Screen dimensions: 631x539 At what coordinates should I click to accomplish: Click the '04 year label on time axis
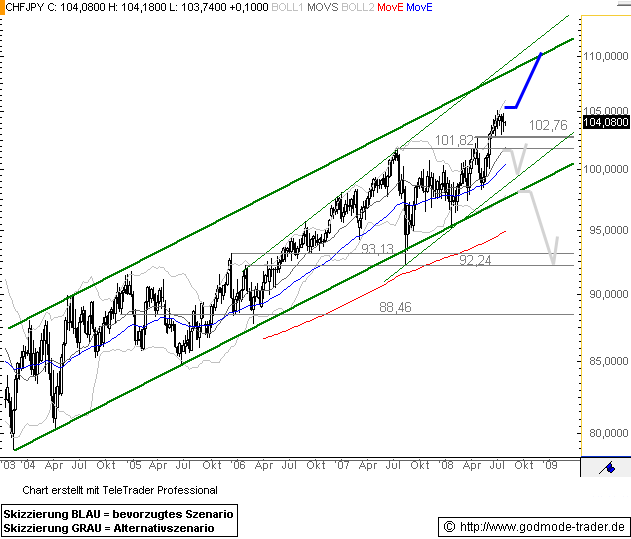[28, 465]
